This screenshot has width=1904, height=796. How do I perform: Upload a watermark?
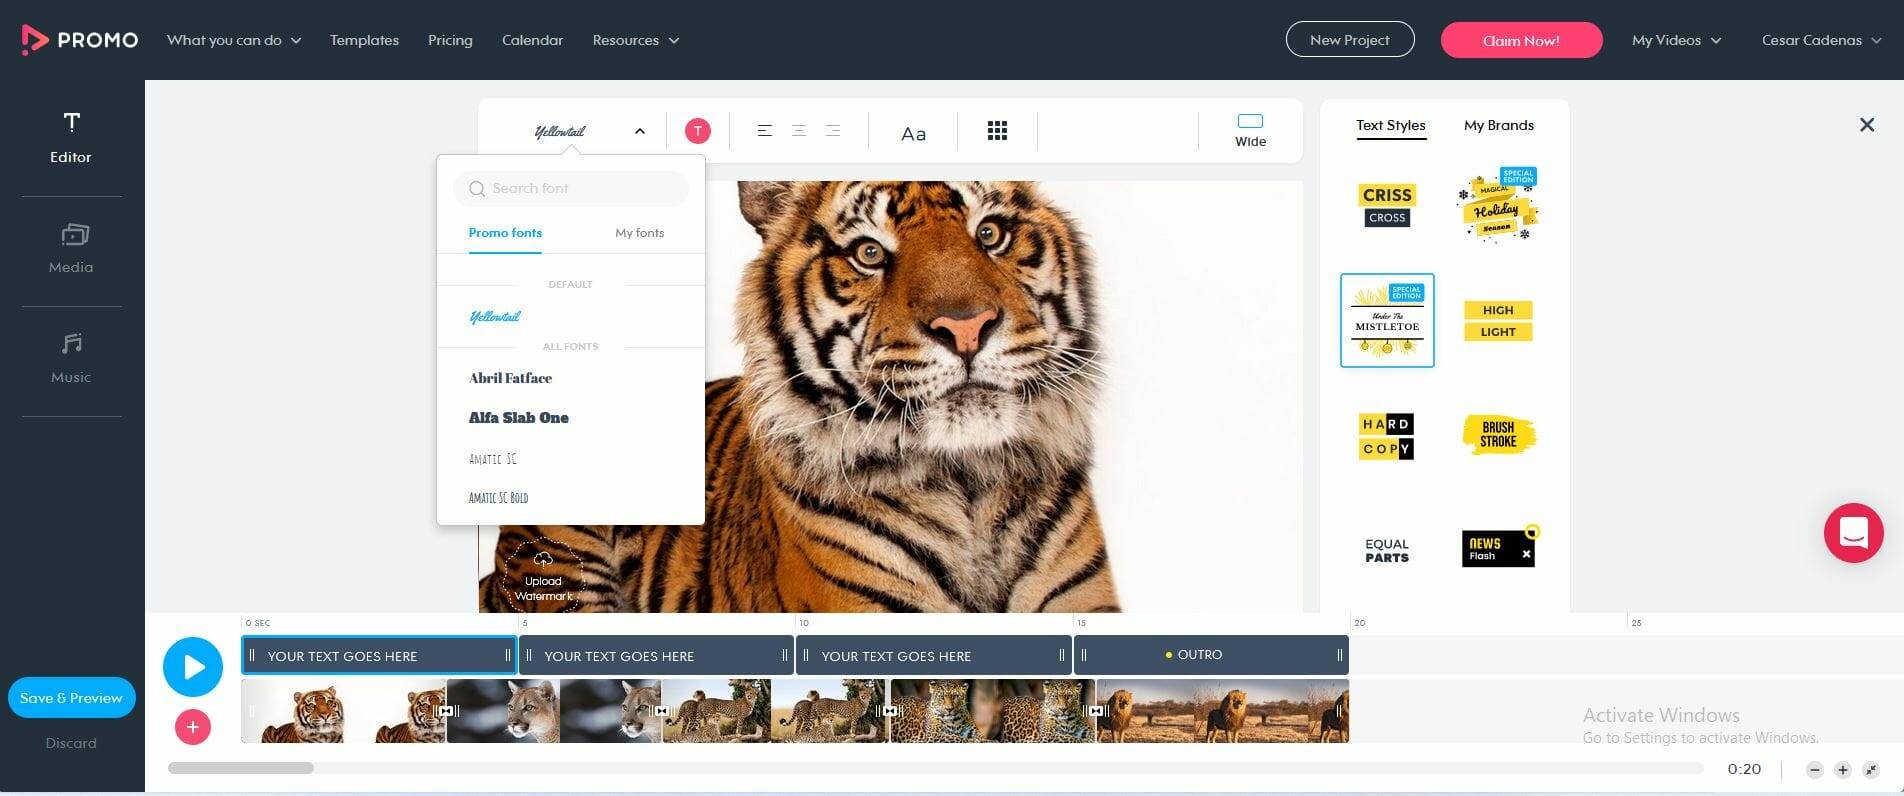543,578
